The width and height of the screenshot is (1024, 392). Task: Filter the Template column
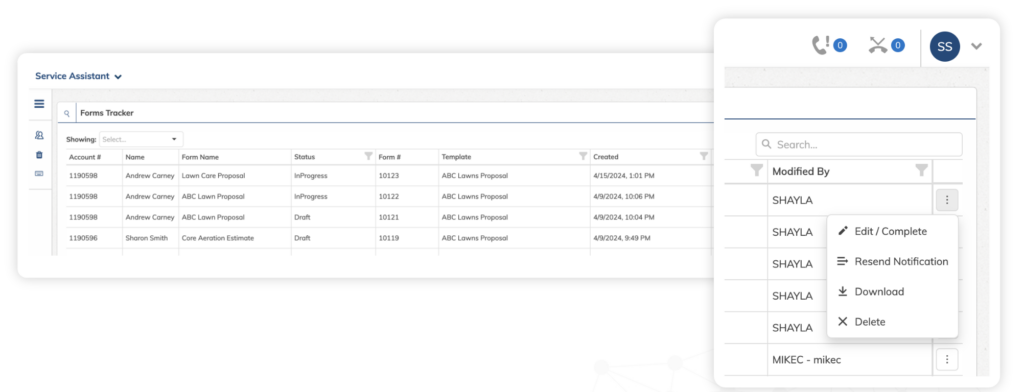(583, 156)
